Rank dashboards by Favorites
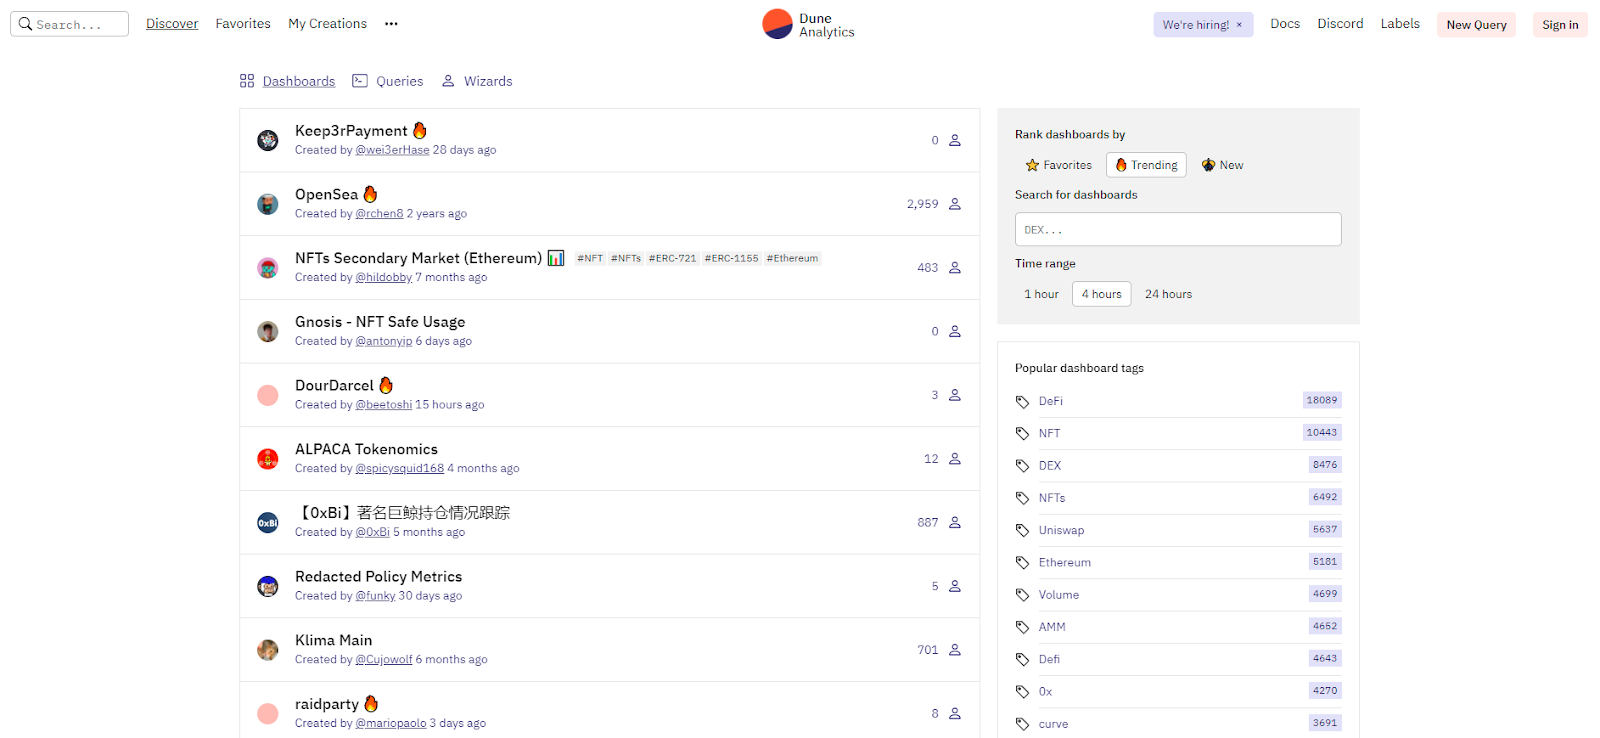Image resolution: width=1600 pixels, height=738 pixels. [1059, 165]
